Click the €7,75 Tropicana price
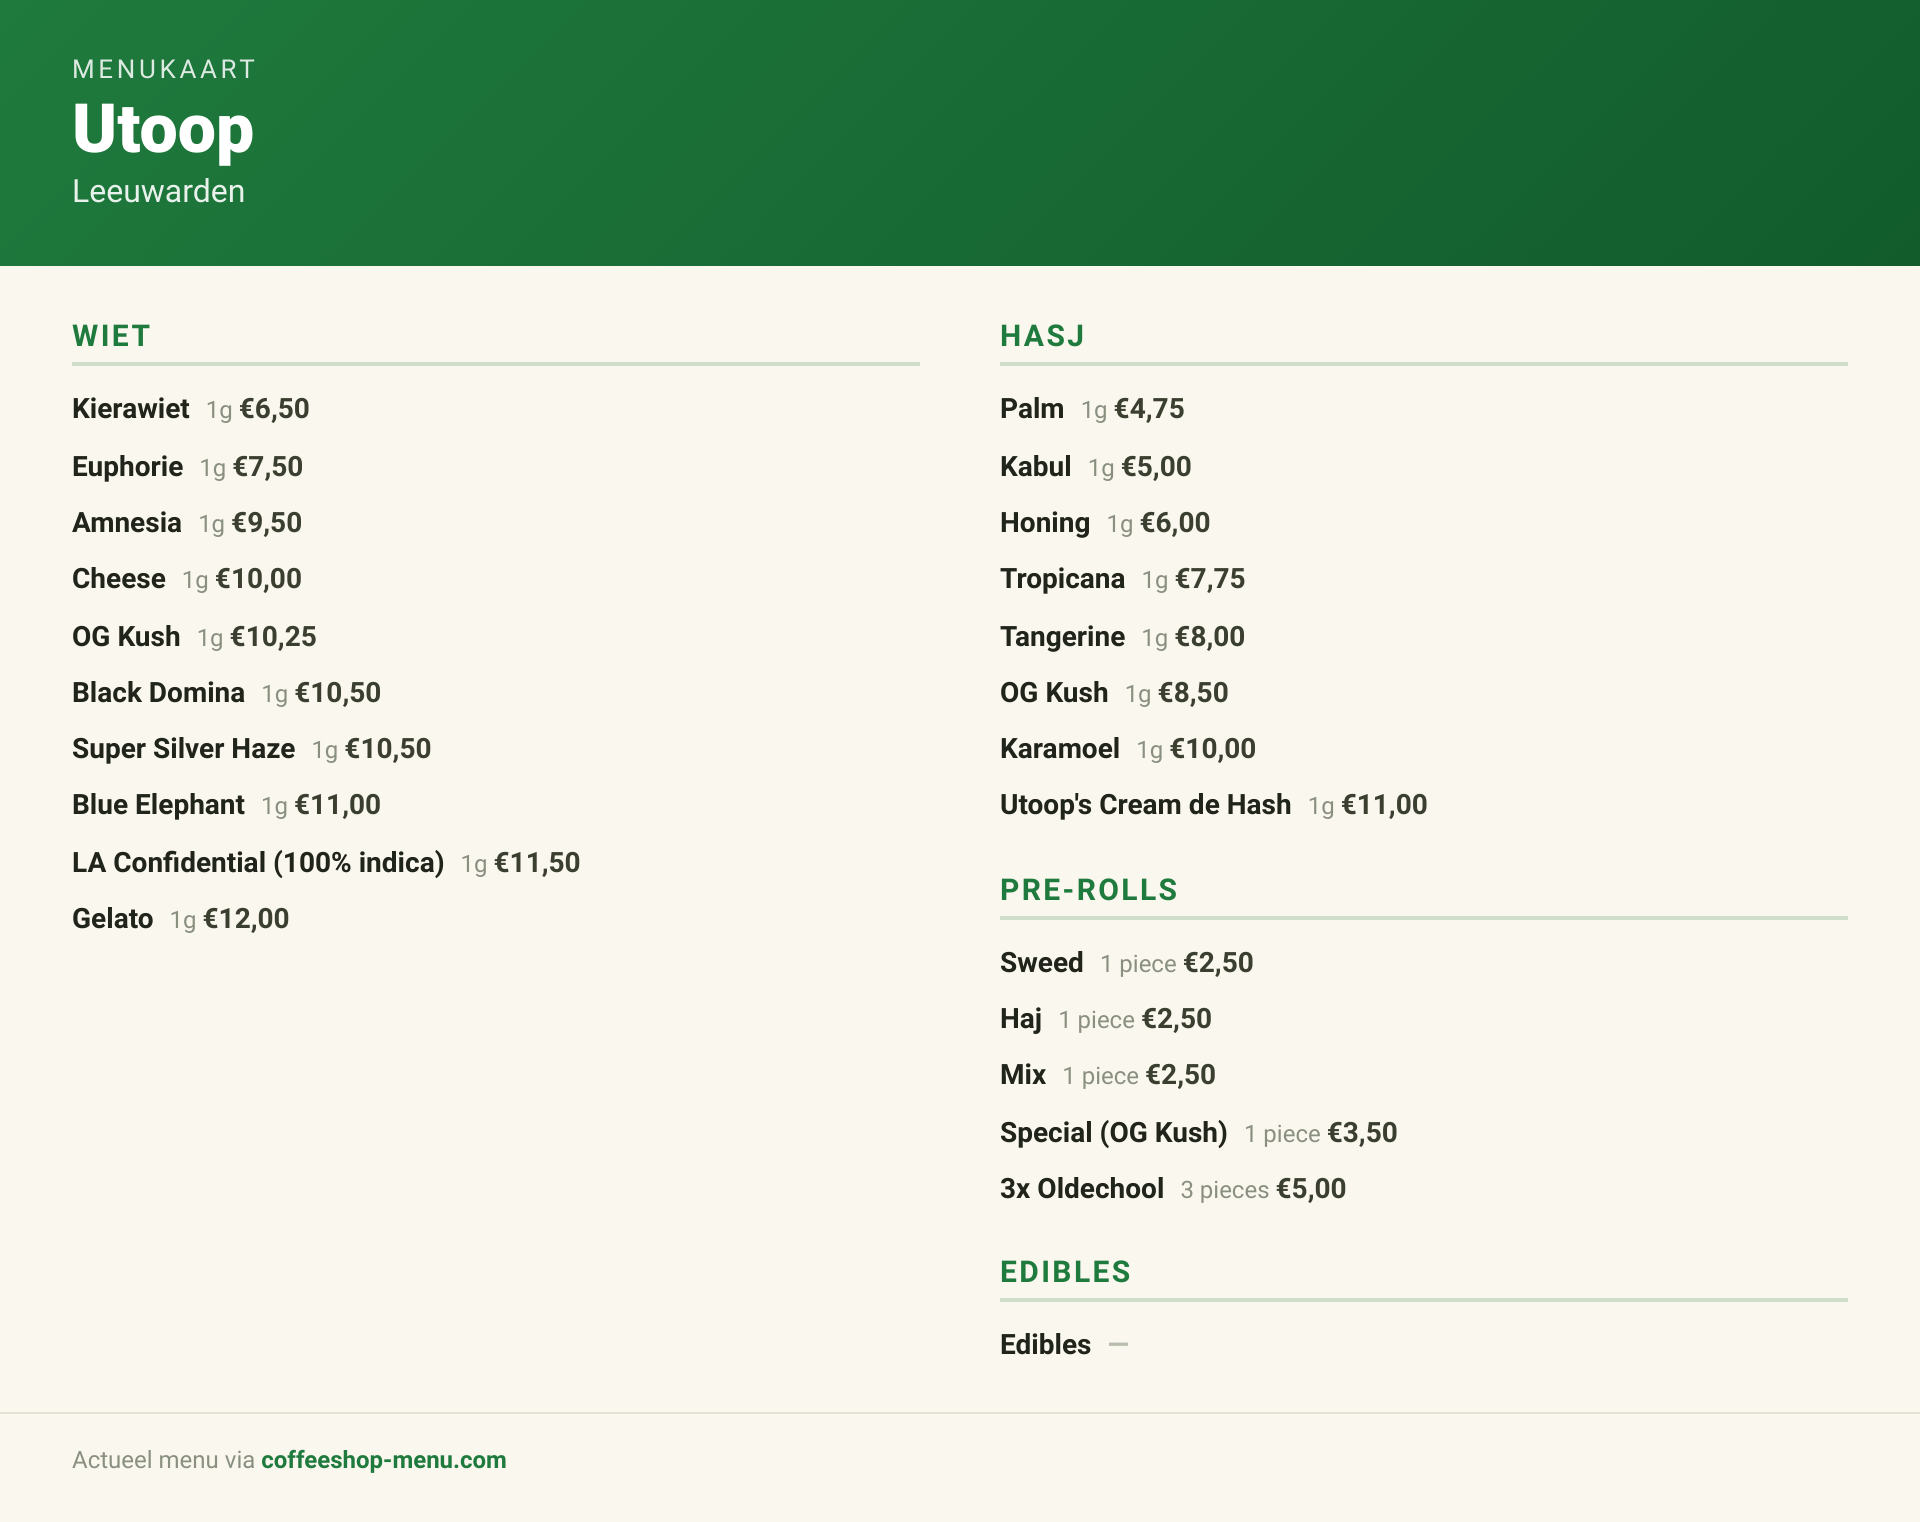1920x1522 pixels. 1210,579
